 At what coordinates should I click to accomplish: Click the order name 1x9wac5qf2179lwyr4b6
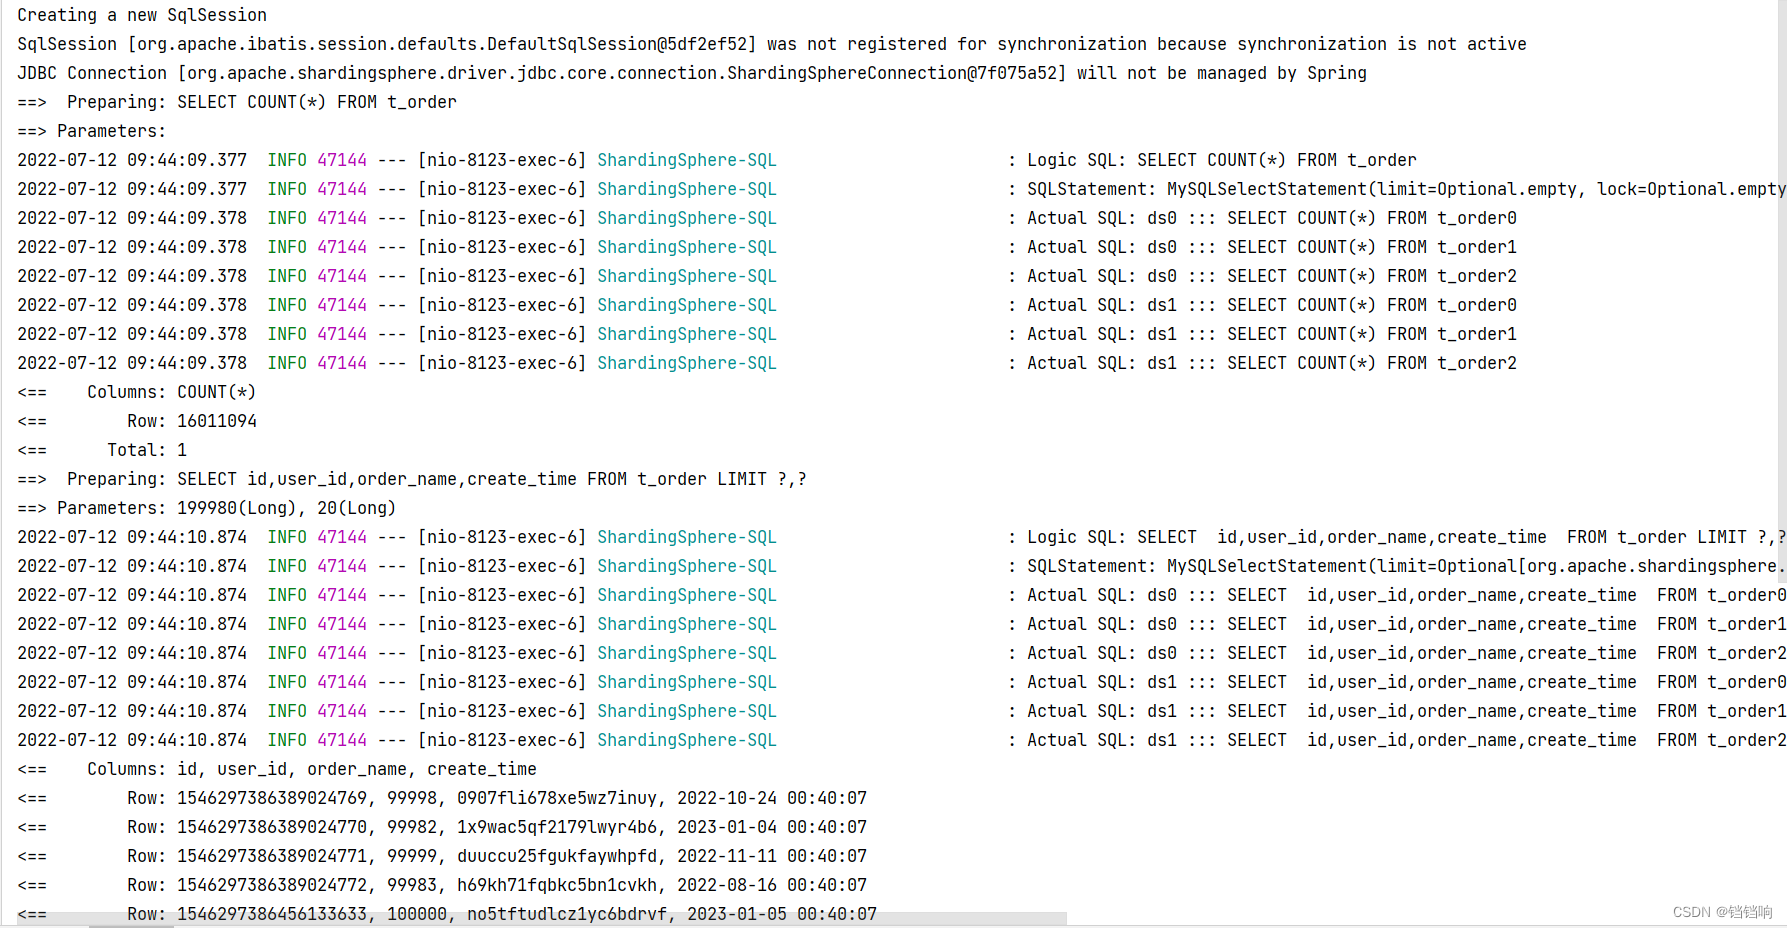557,827
